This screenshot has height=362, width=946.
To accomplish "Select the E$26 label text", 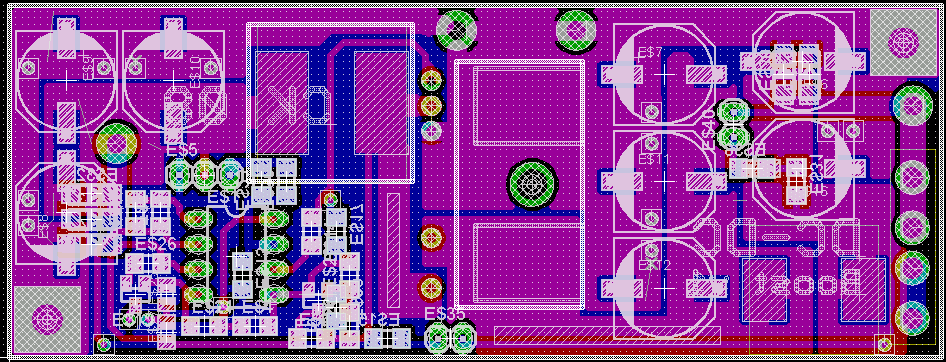I will point(156,244).
